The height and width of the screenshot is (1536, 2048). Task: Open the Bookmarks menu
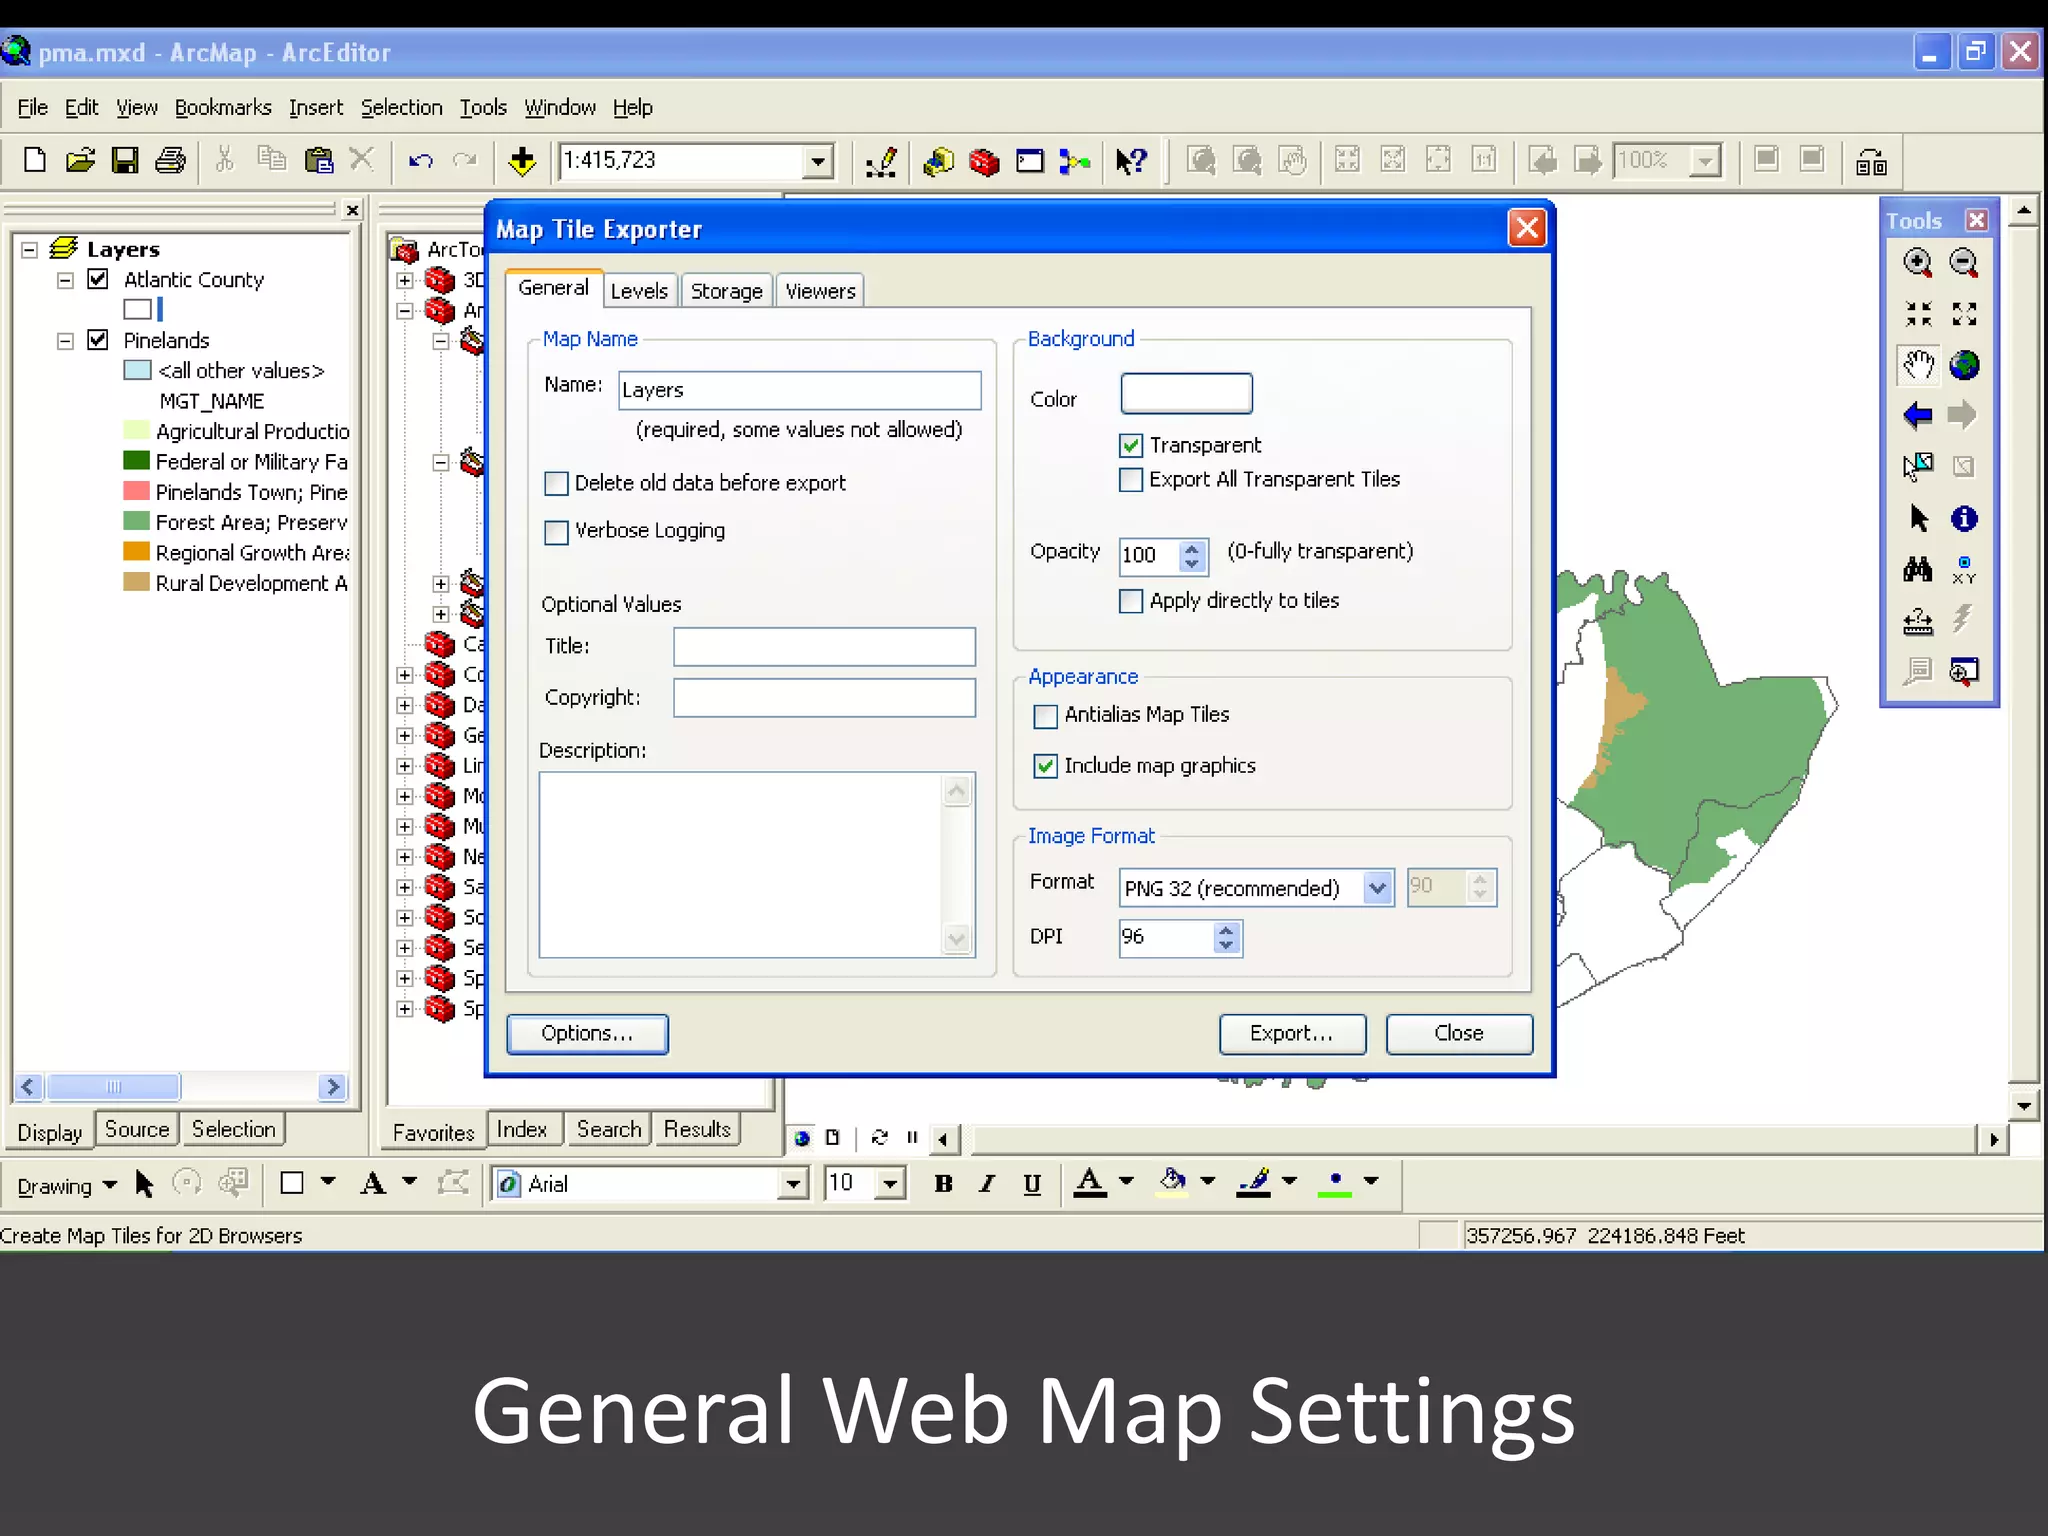click(223, 108)
